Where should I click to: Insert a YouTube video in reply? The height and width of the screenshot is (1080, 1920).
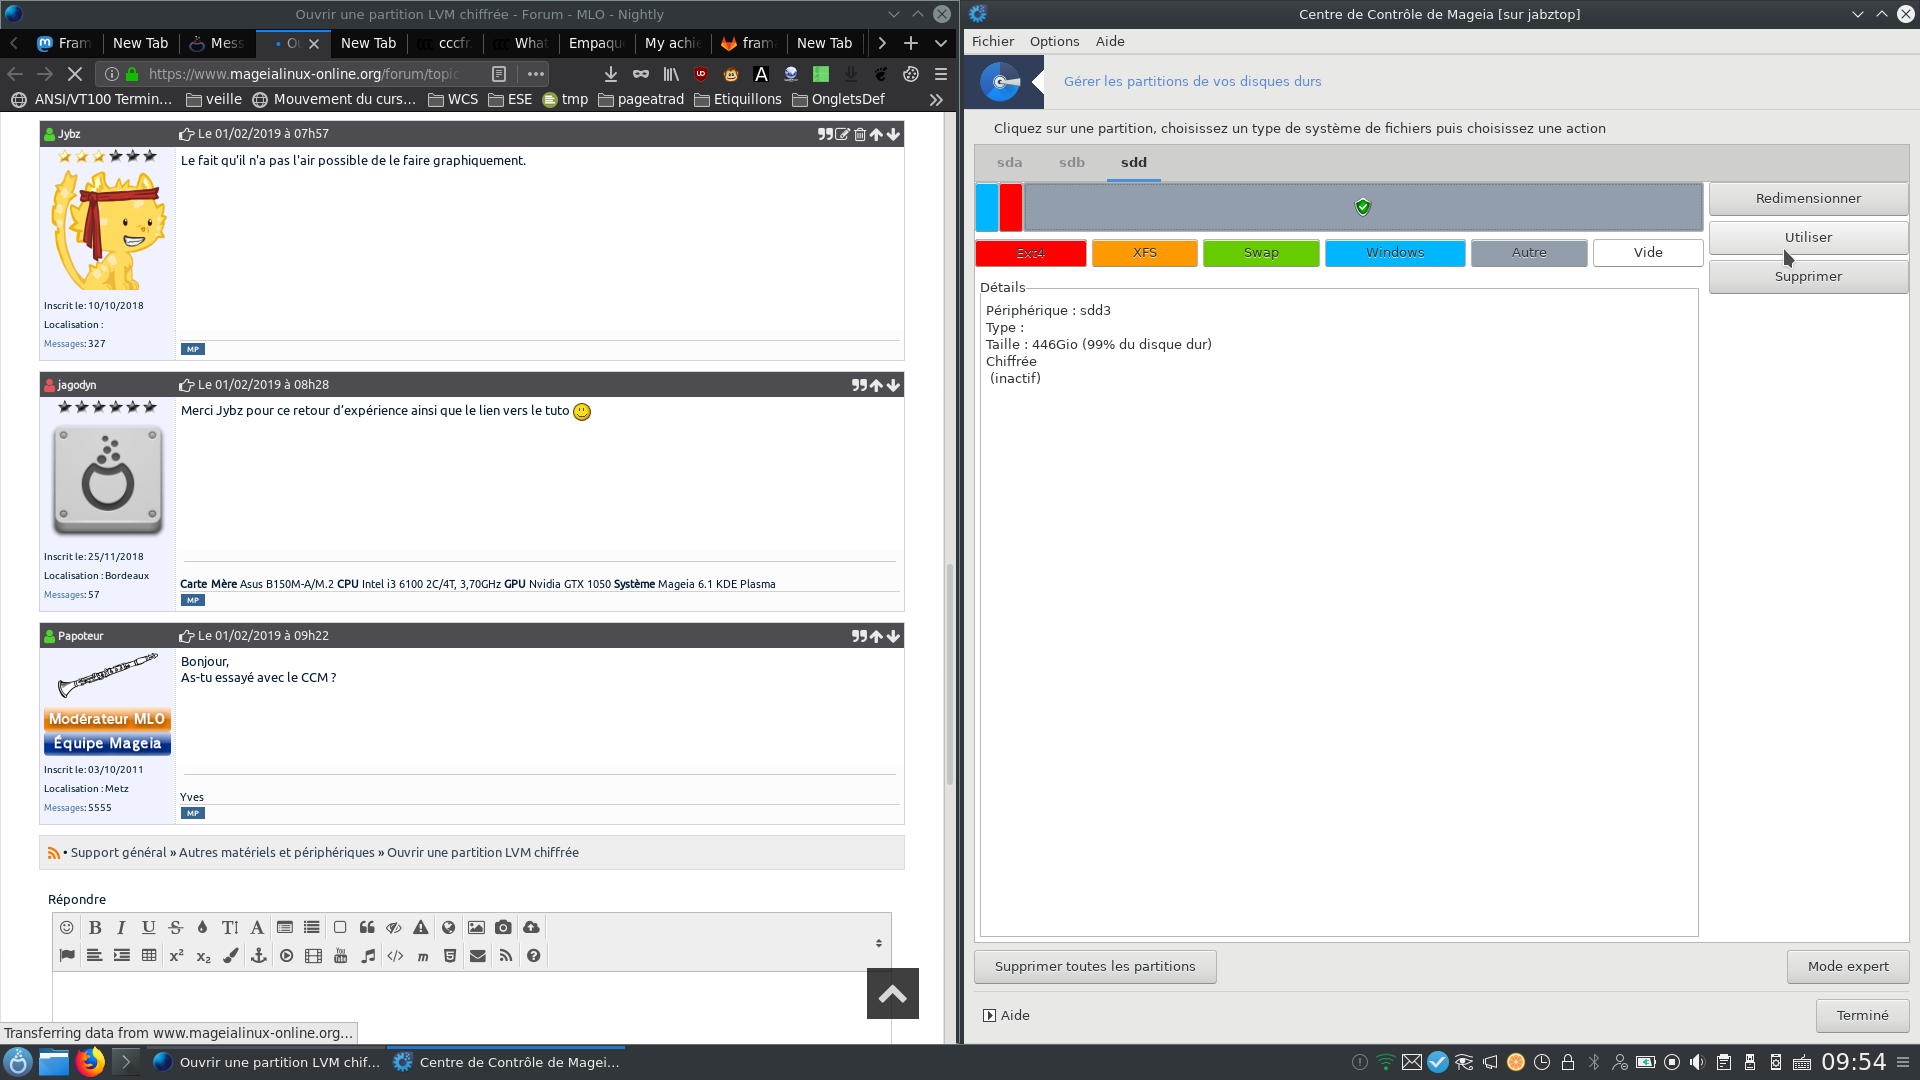tap(341, 956)
